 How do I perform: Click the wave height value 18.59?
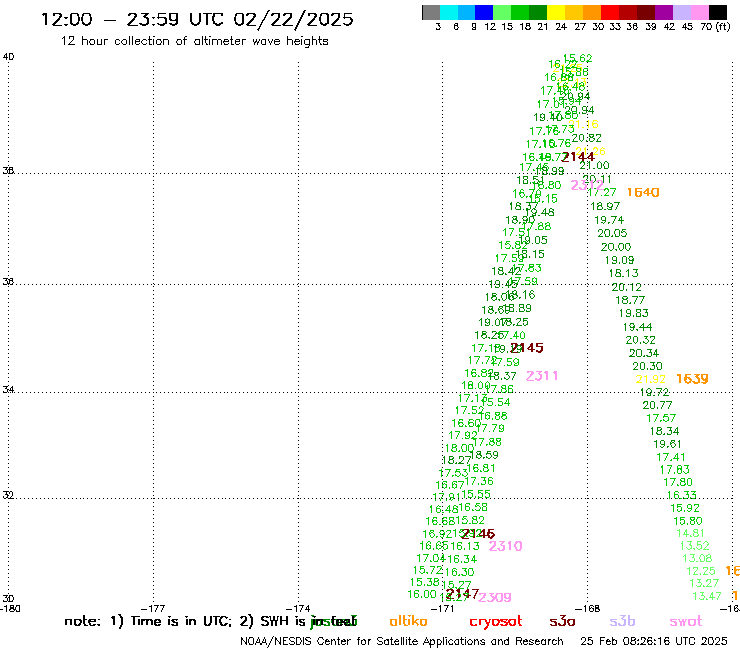tap(484, 455)
